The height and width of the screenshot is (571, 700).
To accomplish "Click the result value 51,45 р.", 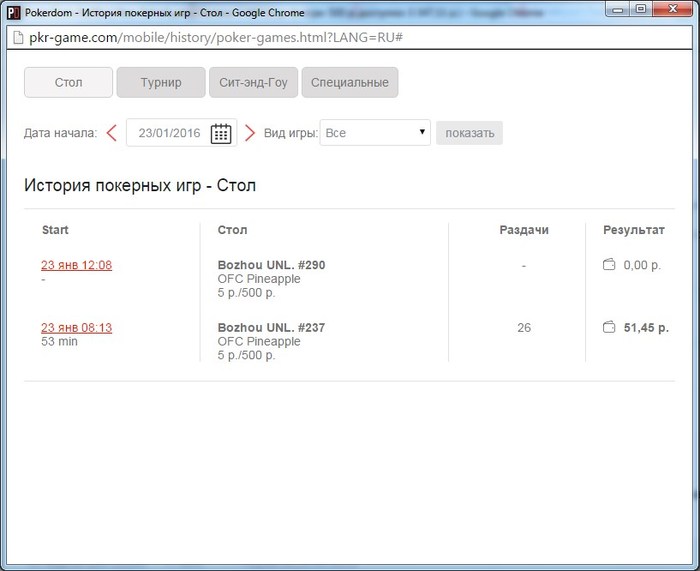I will [x=646, y=328].
